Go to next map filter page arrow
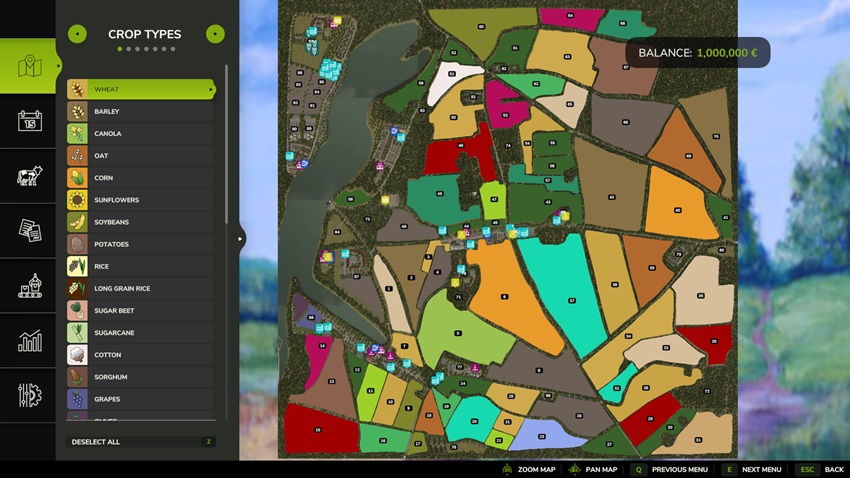850x478 pixels. (215, 34)
